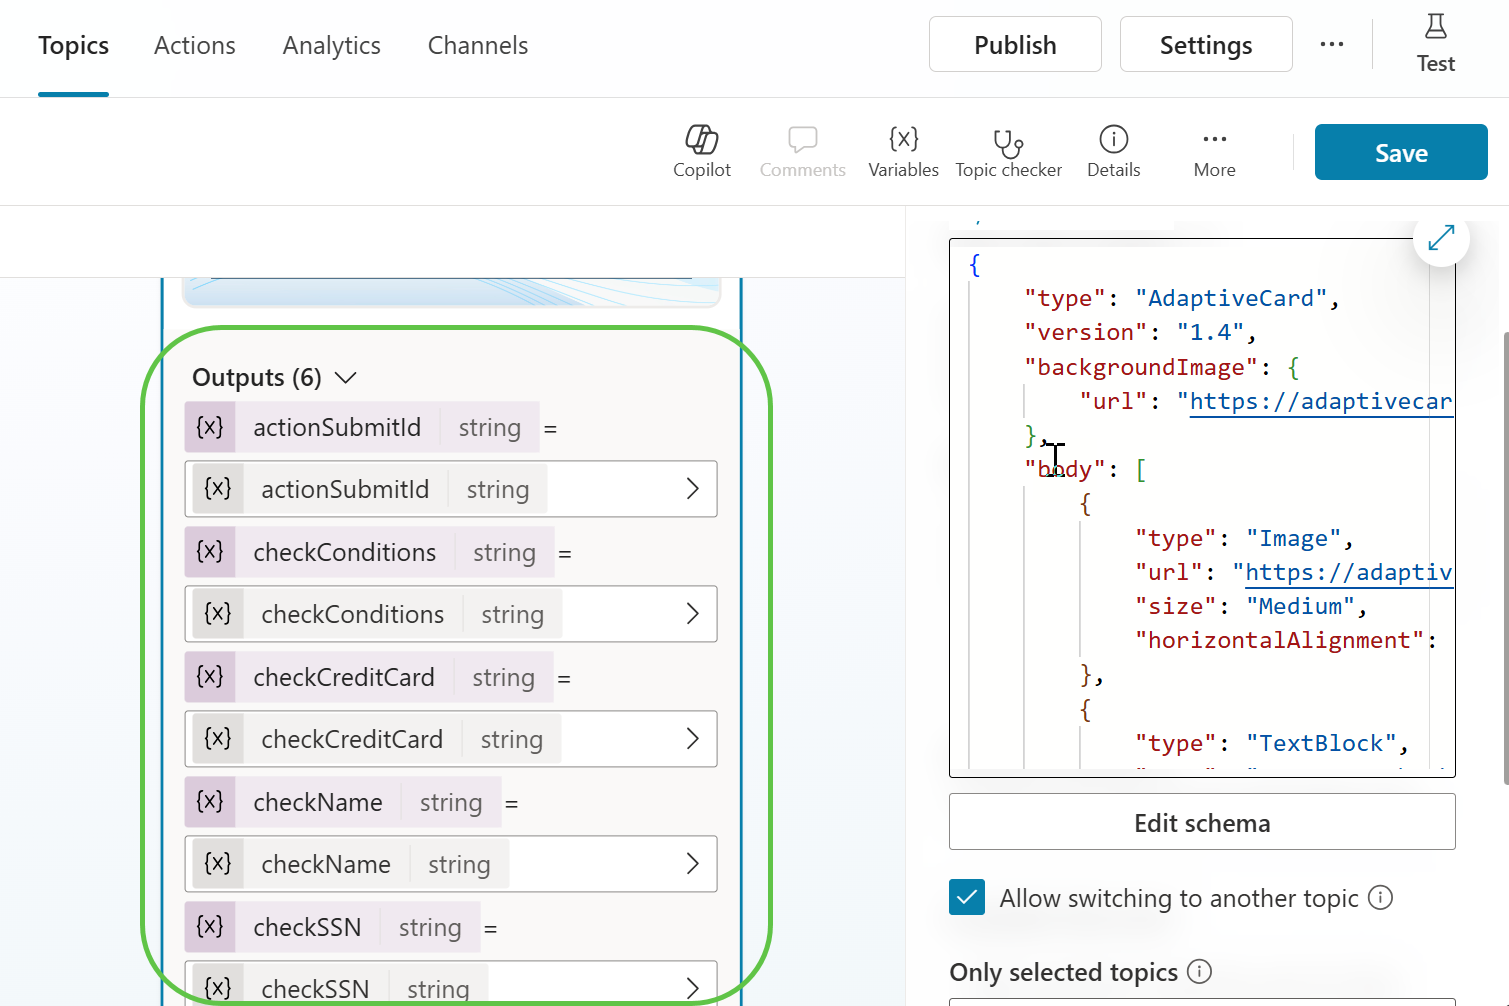Viewport: 1509px width, 1006px height.
Task: Switch to the Analytics tab
Action: (x=331, y=46)
